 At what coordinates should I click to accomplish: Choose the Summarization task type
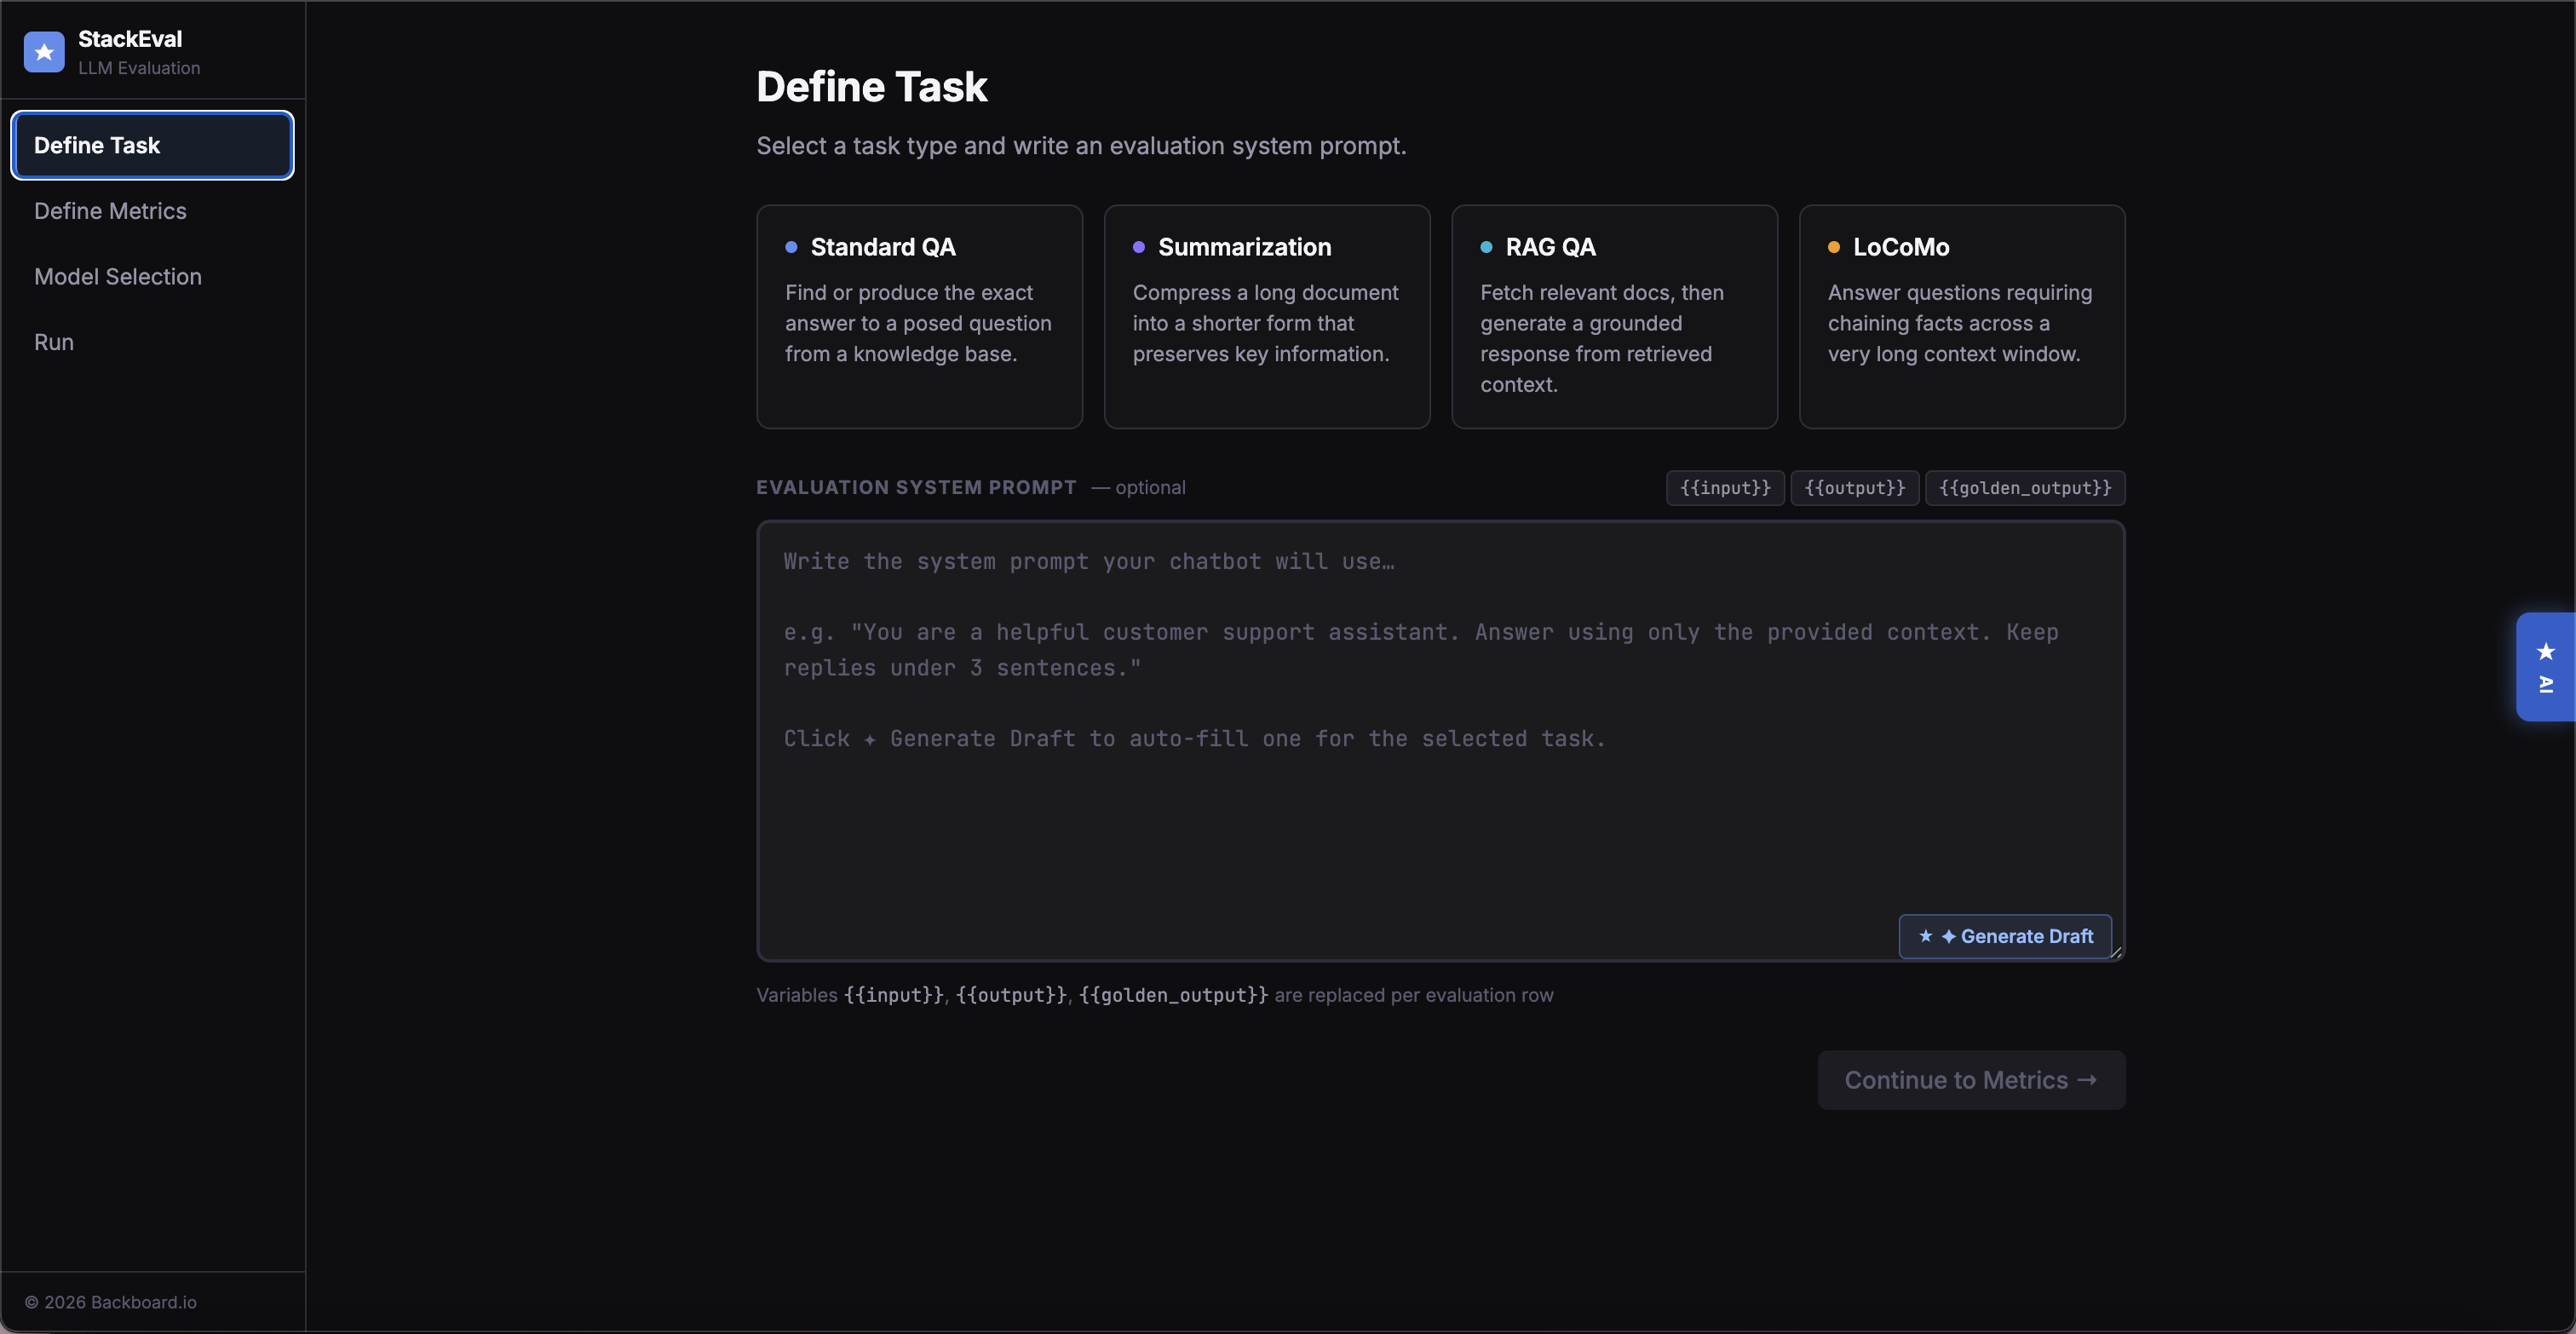click(1267, 317)
